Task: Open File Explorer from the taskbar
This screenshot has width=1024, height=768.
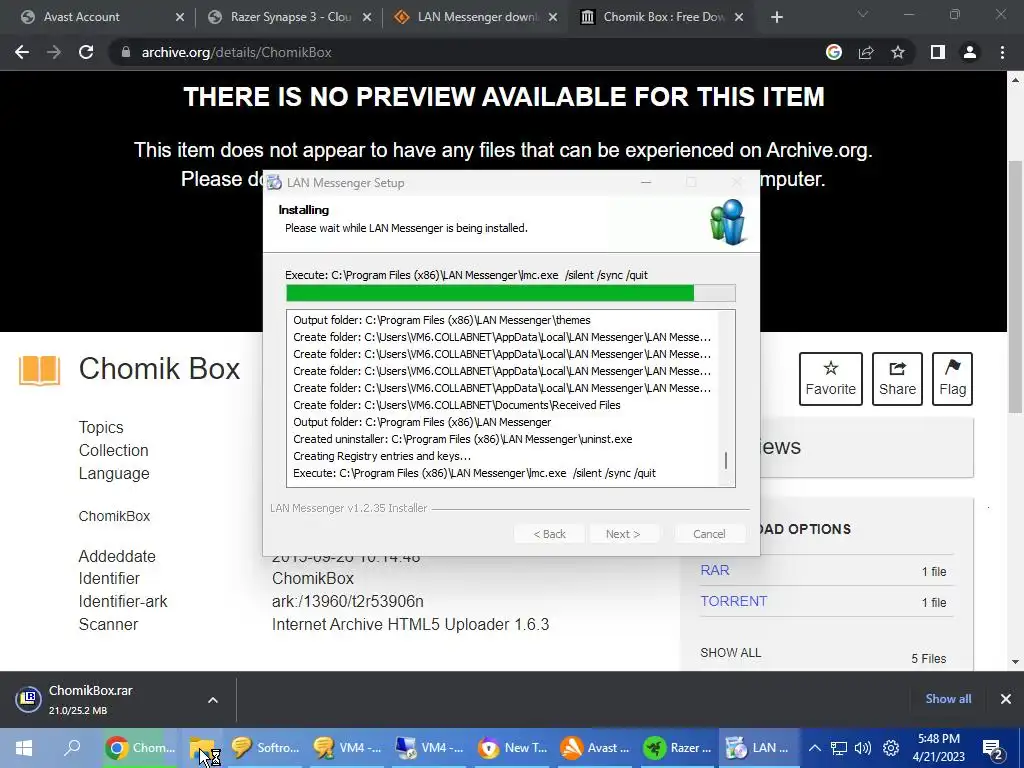Action: tap(202, 748)
